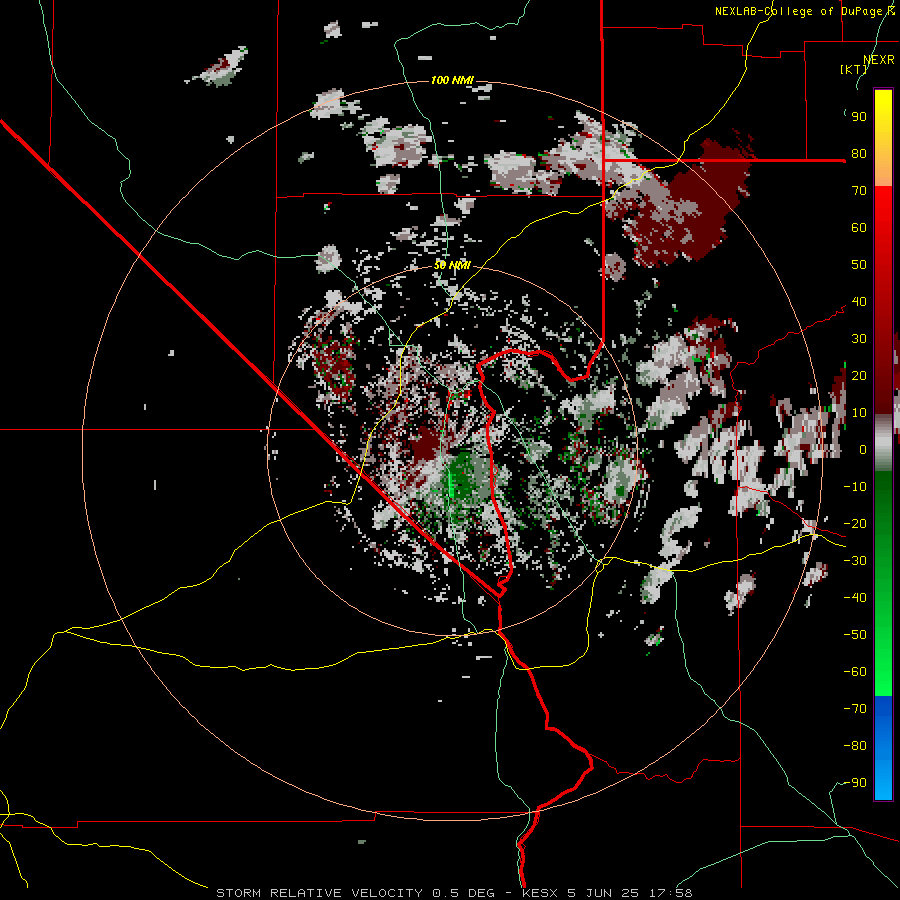Click the "-60" value on the velocity scale
The width and height of the screenshot is (900, 900).
855,672
